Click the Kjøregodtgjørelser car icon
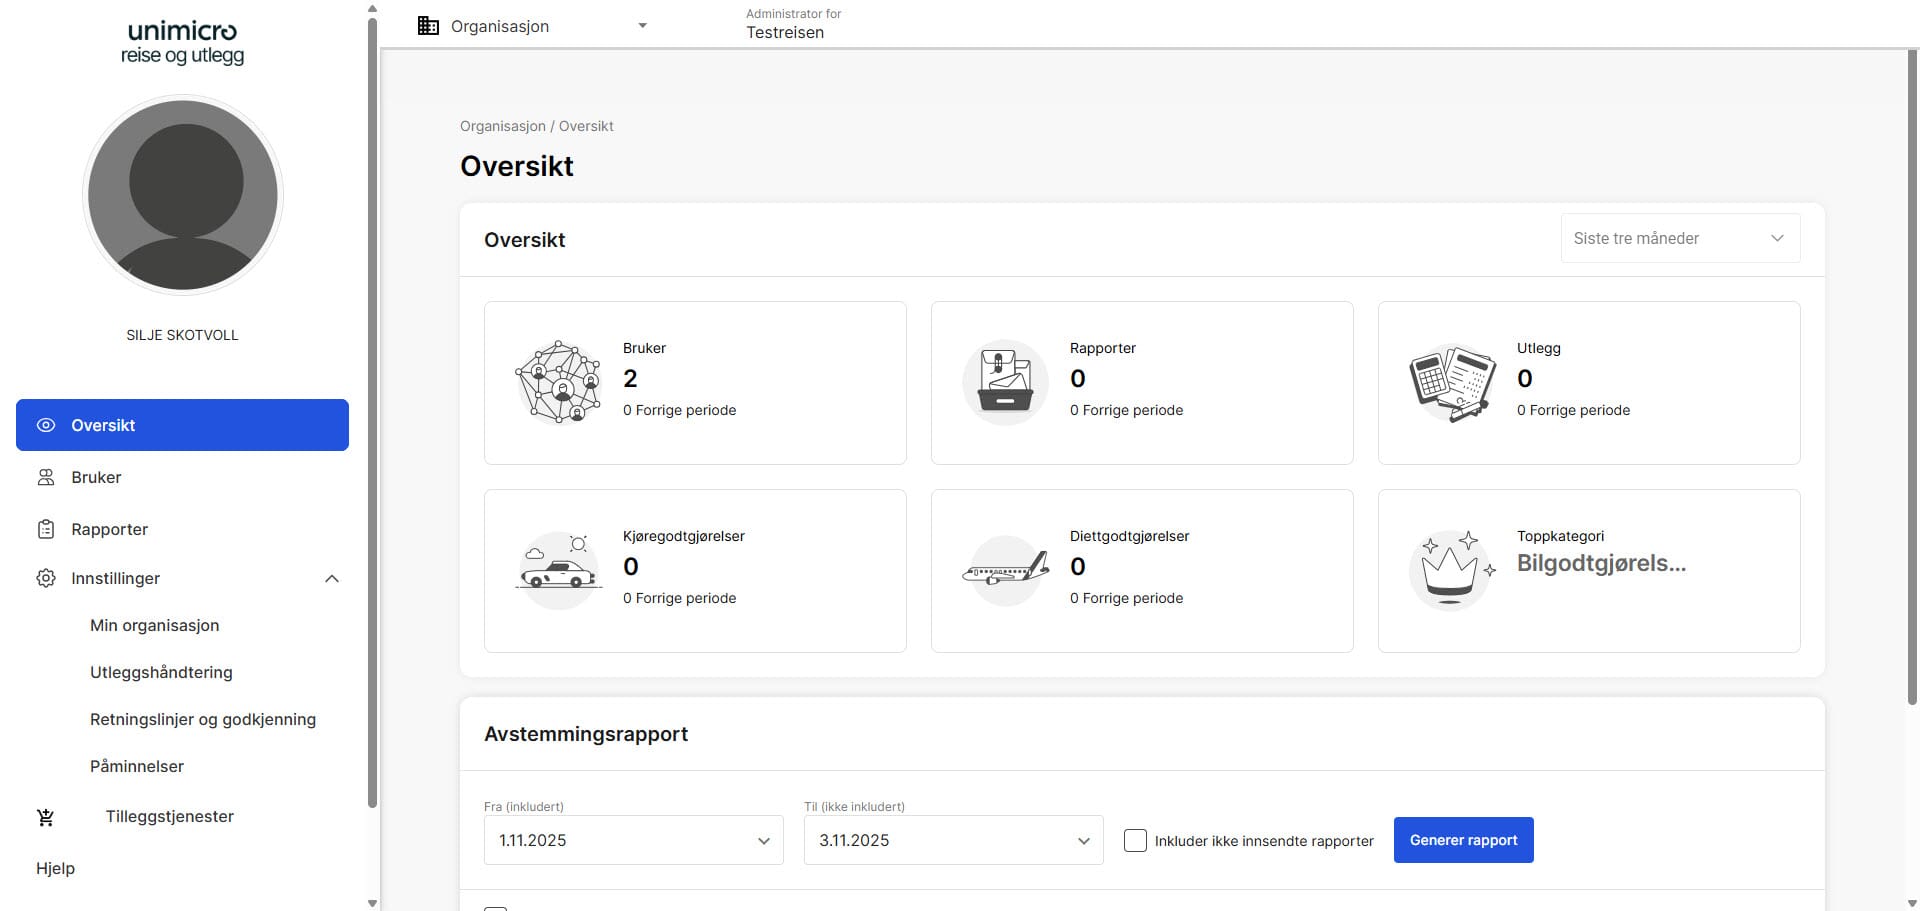The height and width of the screenshot is (911, 1920). (x=558, y=570)
